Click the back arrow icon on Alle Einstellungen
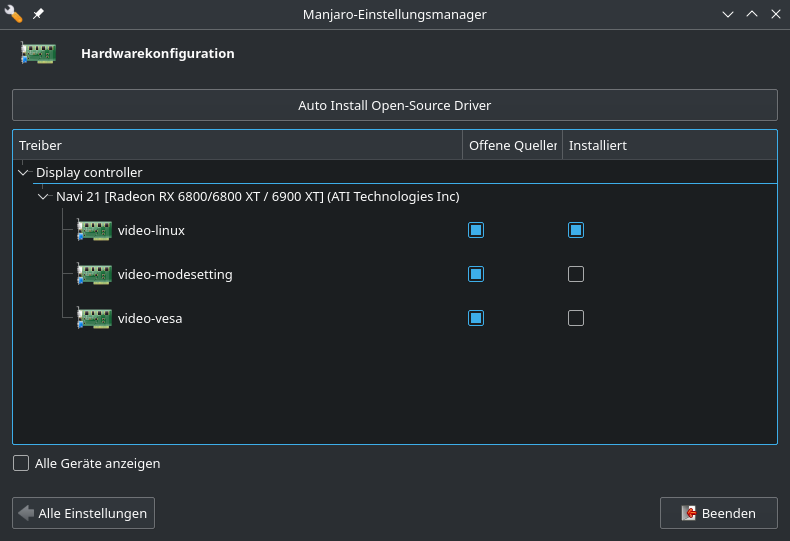The width and height of the screenshot is (790, 541). point(26,513)
